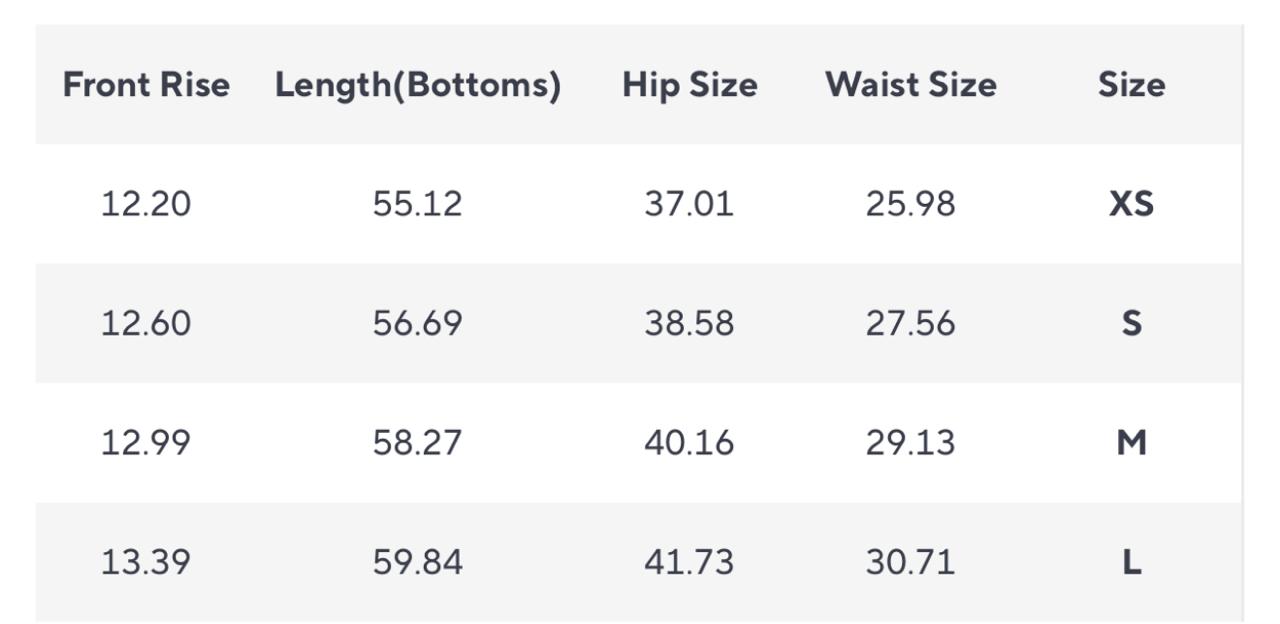
Task: Click hip size value 41.73
Action: pyautogui.click(x=689, y=562)
